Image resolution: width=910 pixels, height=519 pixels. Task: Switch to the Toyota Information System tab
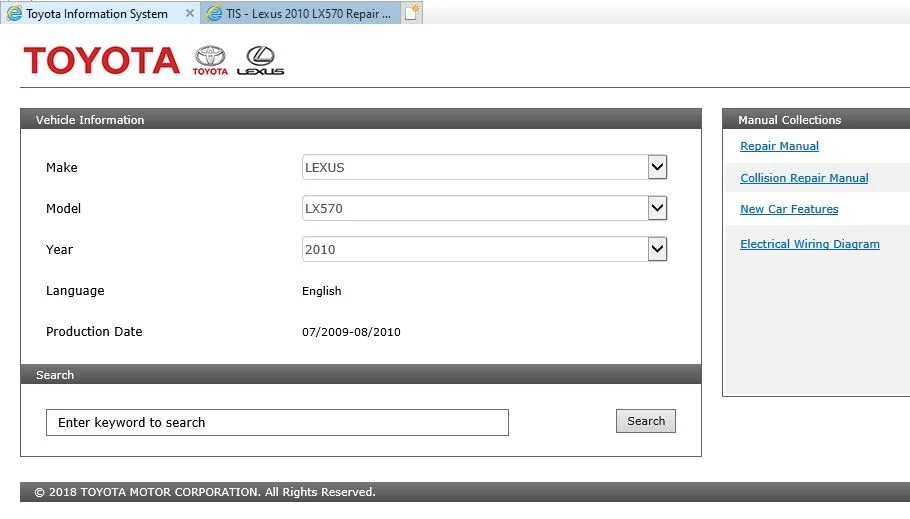(96, 14)
